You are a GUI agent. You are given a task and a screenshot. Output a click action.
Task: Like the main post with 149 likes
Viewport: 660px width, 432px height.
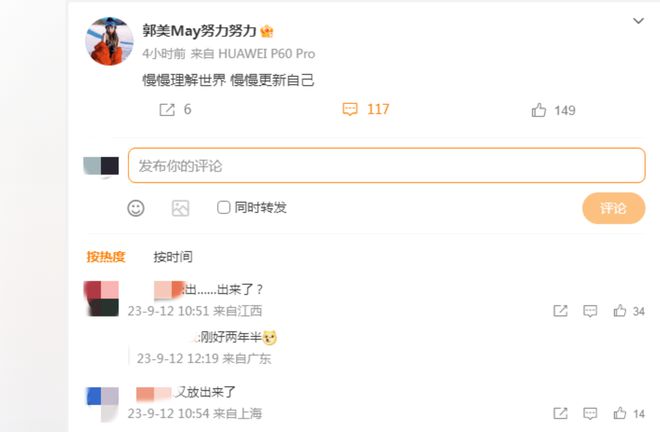tap(538, 110)
